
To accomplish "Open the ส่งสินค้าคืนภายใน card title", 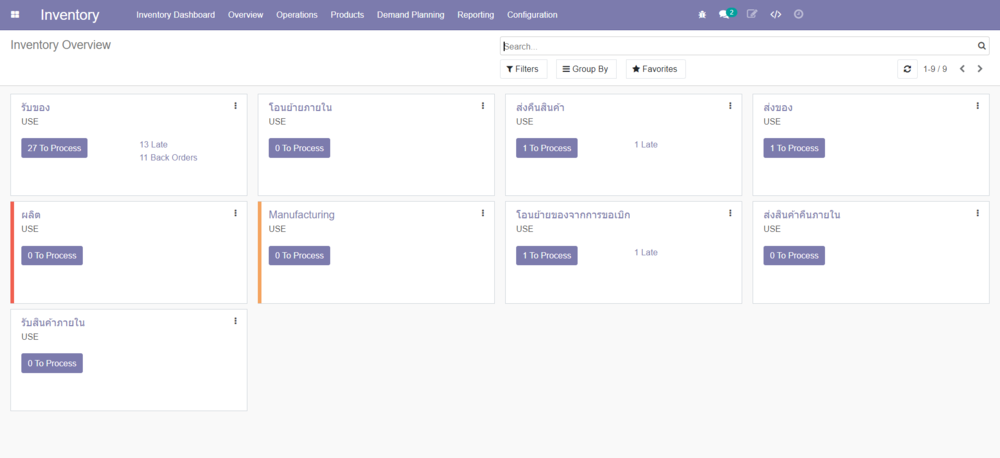I will (x=802, y=215).
